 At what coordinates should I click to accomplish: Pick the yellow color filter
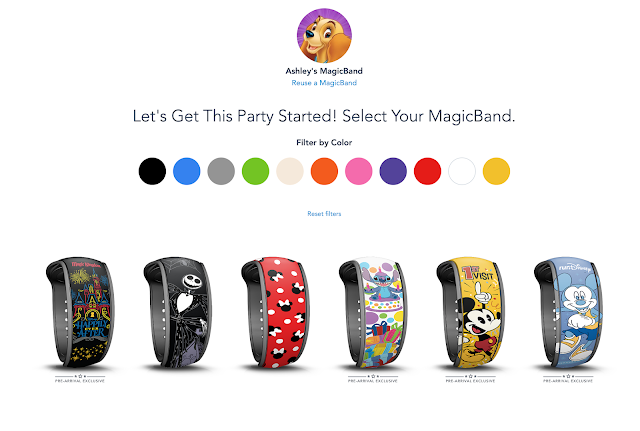pyautogui.click(x=496, y=171)
